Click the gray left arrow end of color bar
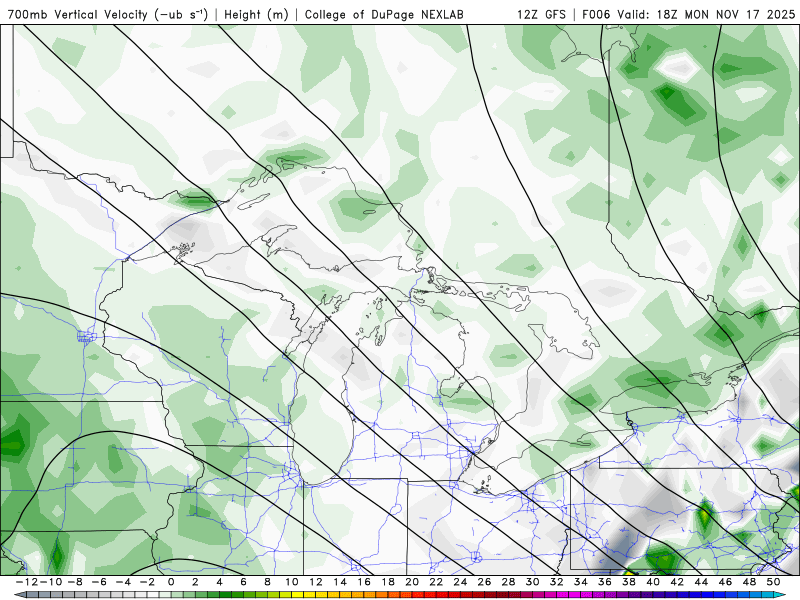This screenshot has width=800, height=600. (x=19, y=595)
